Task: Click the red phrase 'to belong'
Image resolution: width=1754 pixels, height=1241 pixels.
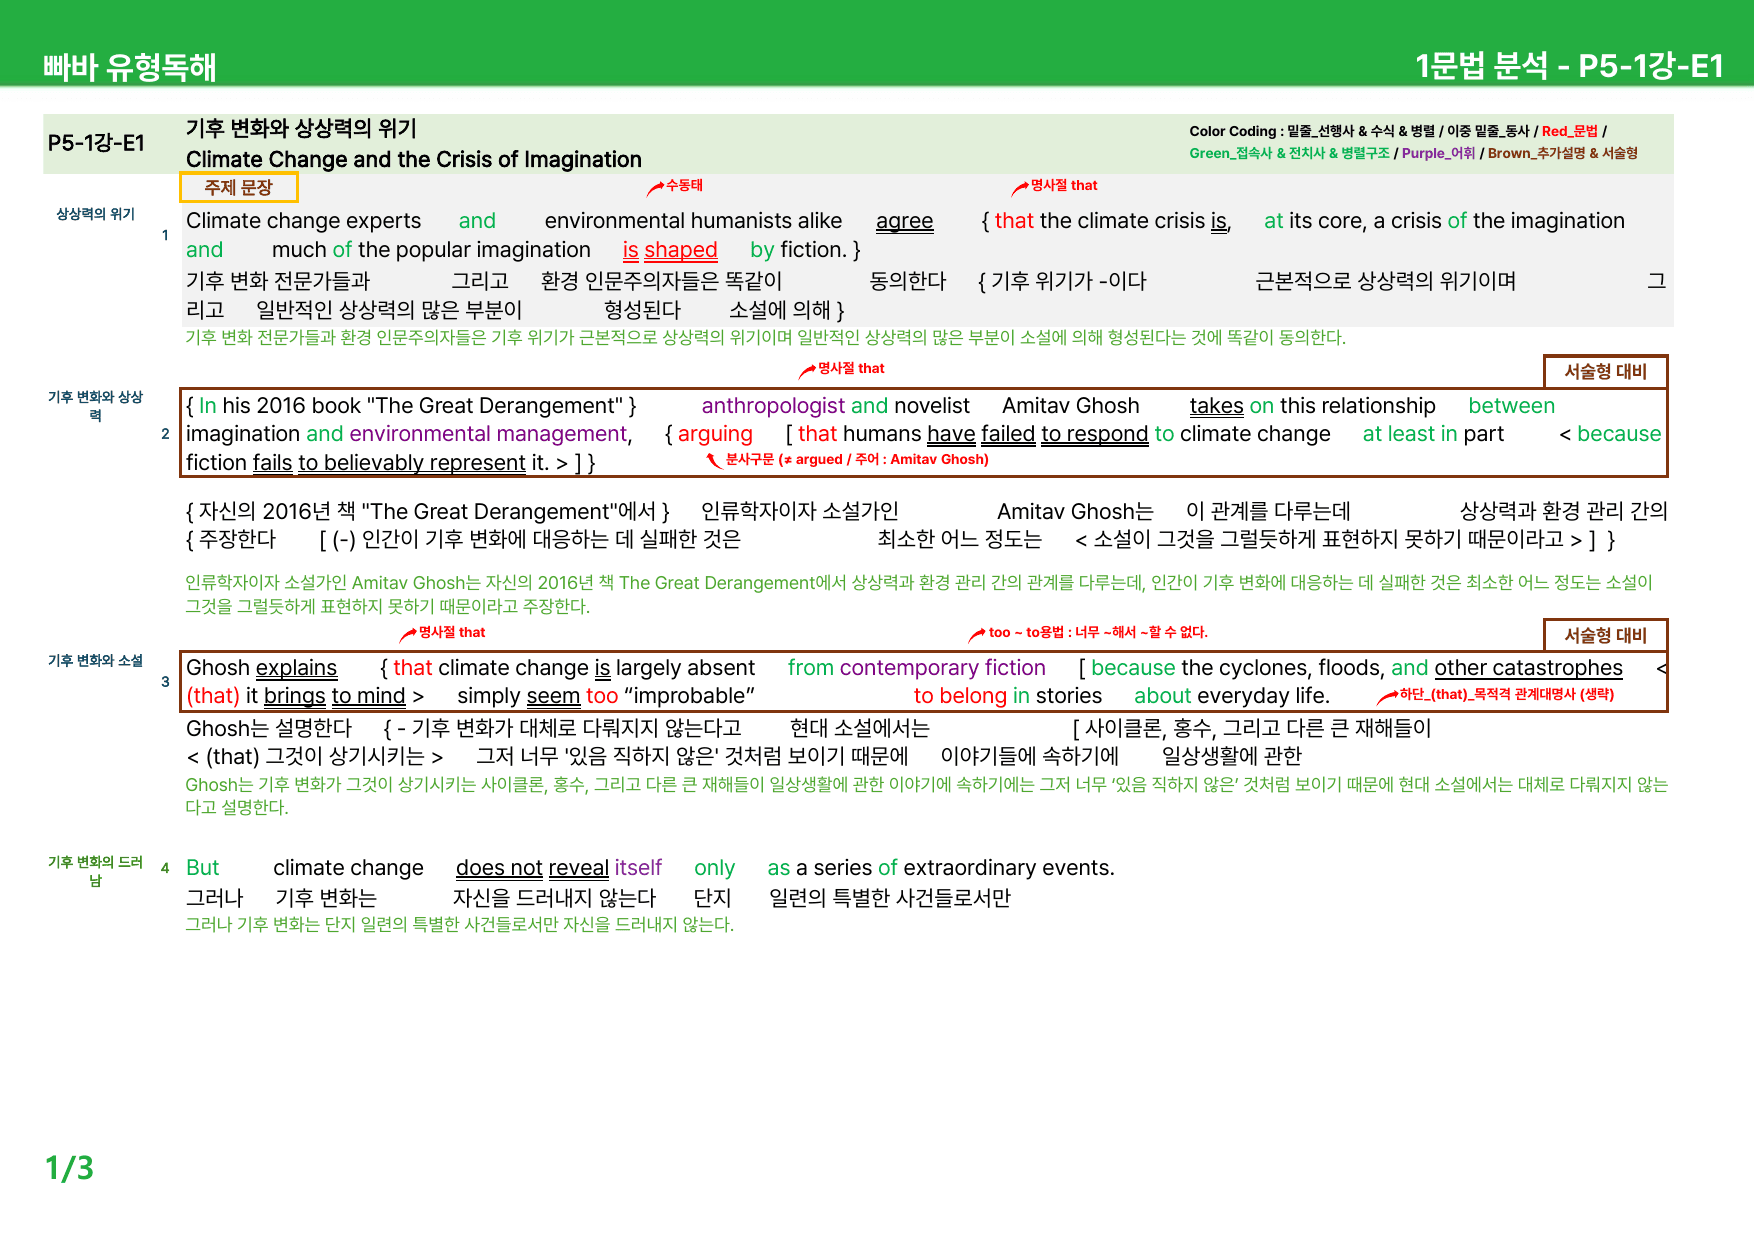Action: coord(961,696)
